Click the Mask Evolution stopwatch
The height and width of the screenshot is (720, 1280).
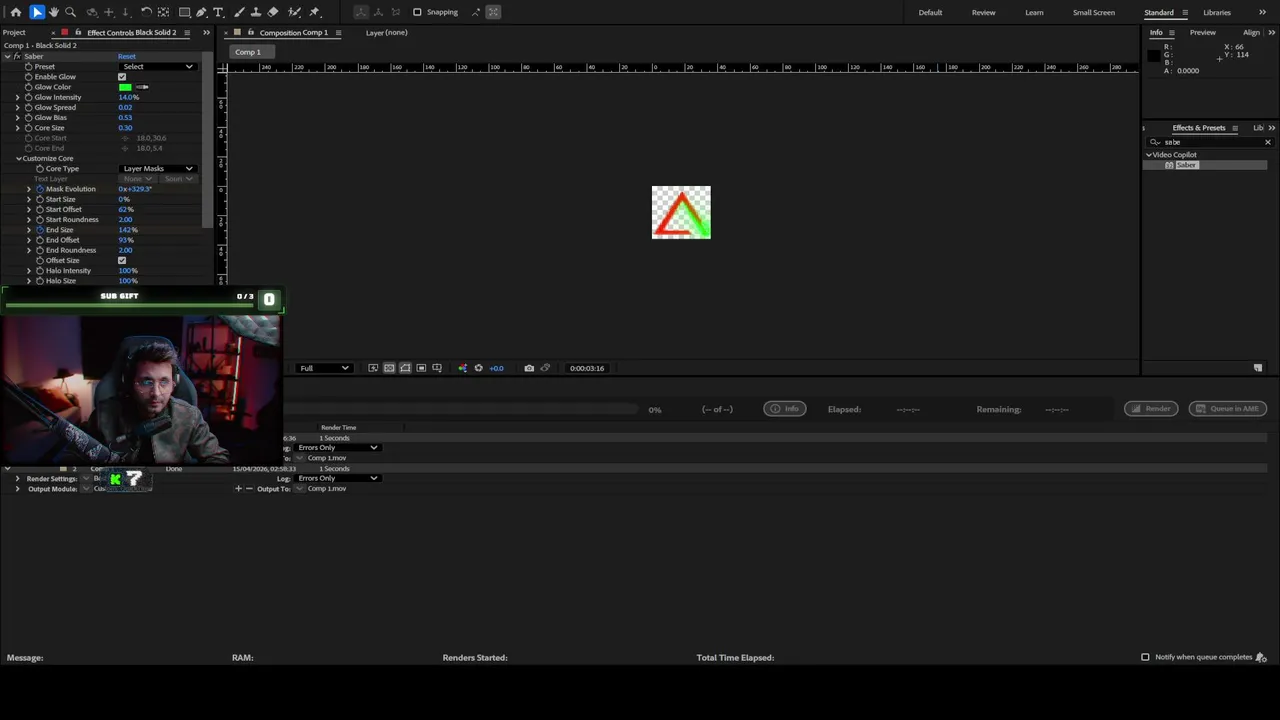(x=40, y=189)
